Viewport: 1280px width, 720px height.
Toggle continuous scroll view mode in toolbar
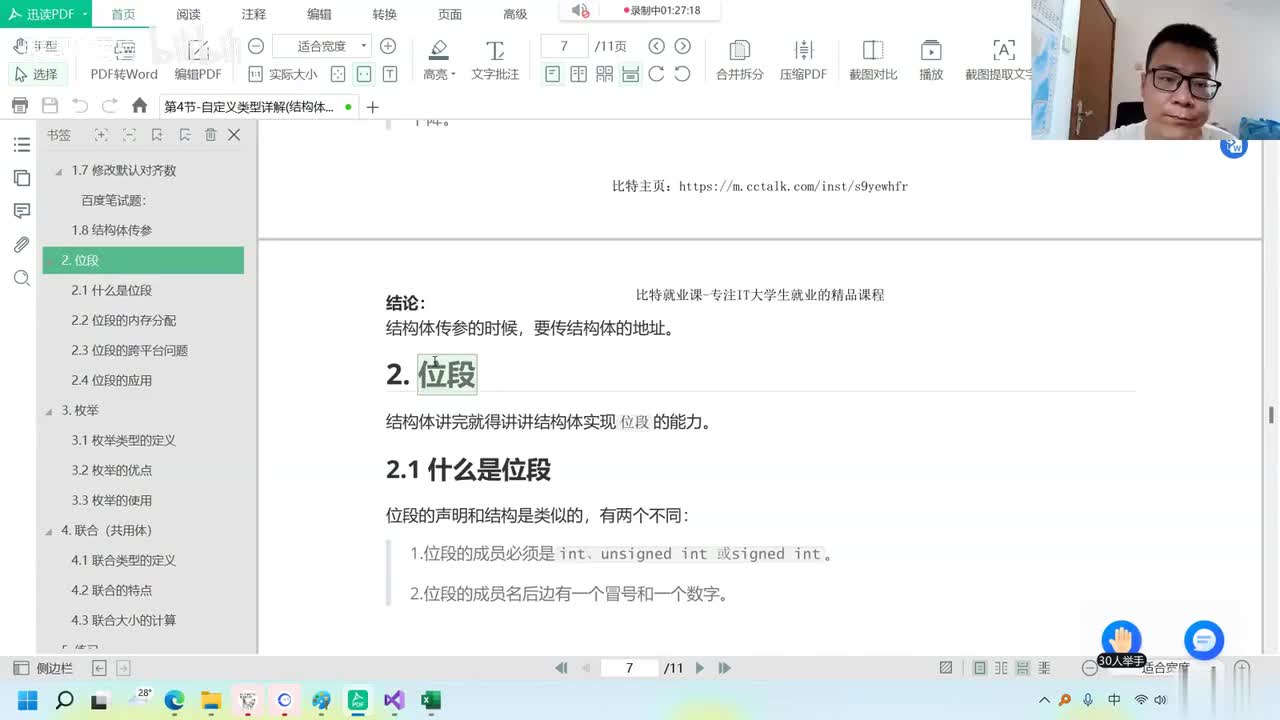630,74
